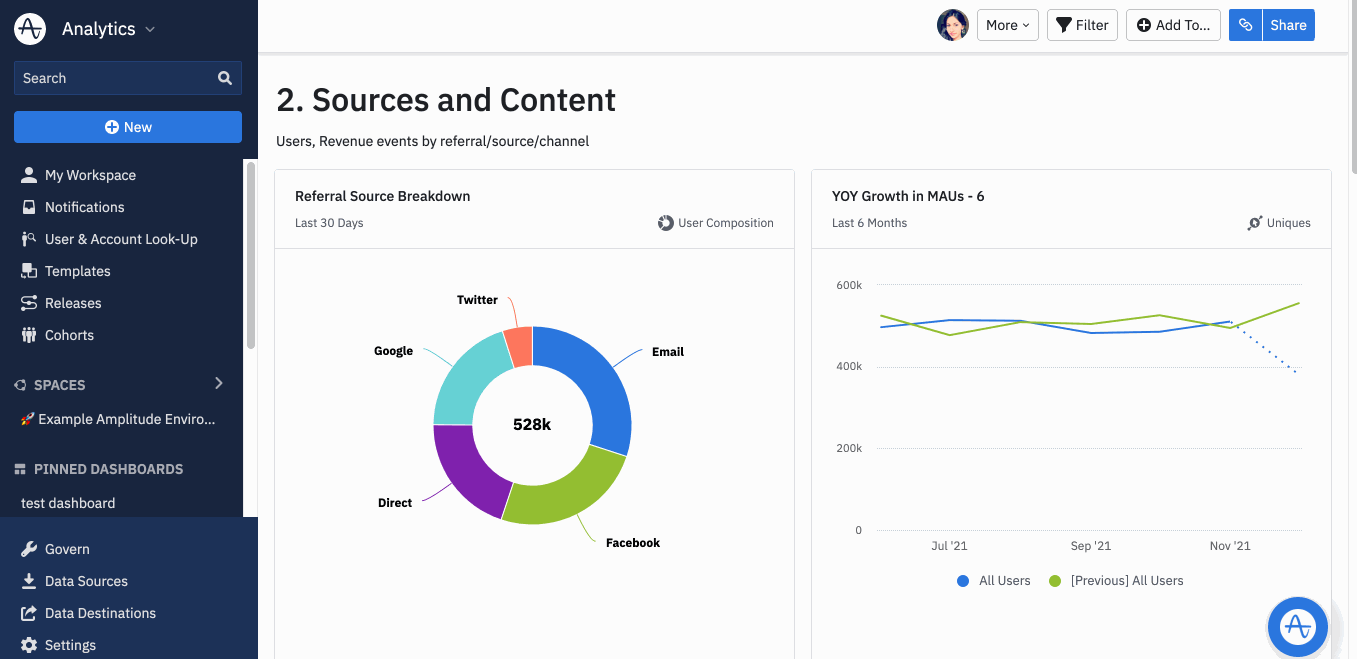Screen dimensions: 1357x659
Task: Open the More dropdown menu
Action: coord(1007,25)
